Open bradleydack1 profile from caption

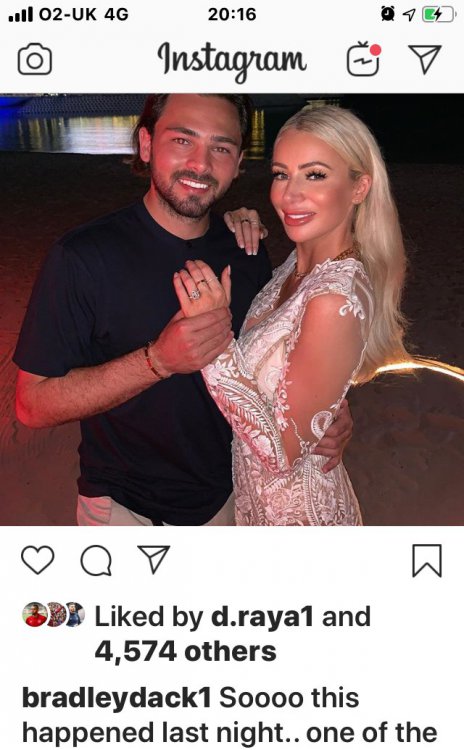point(117,698)
